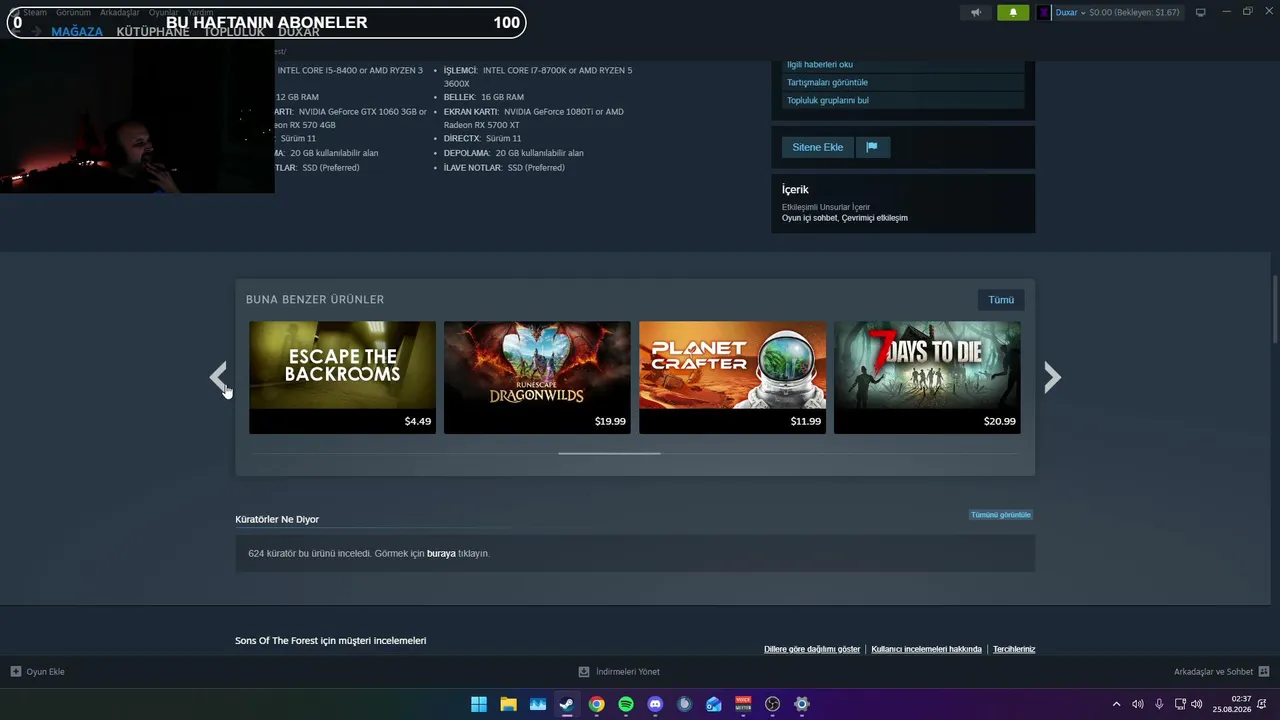Open Topluluk gruplarını bul link
Screen dimensions: 1280x720
tap(828, 100)
